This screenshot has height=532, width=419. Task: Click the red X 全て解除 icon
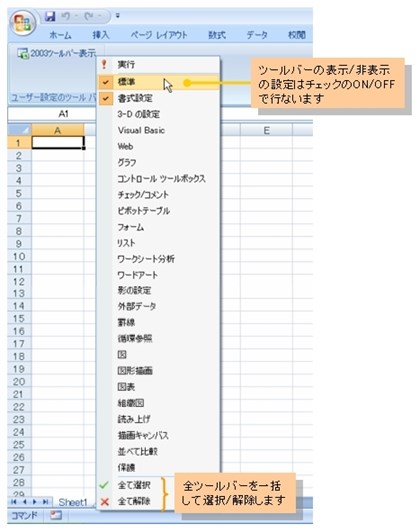pyautogui.click(x=105, y=501)
